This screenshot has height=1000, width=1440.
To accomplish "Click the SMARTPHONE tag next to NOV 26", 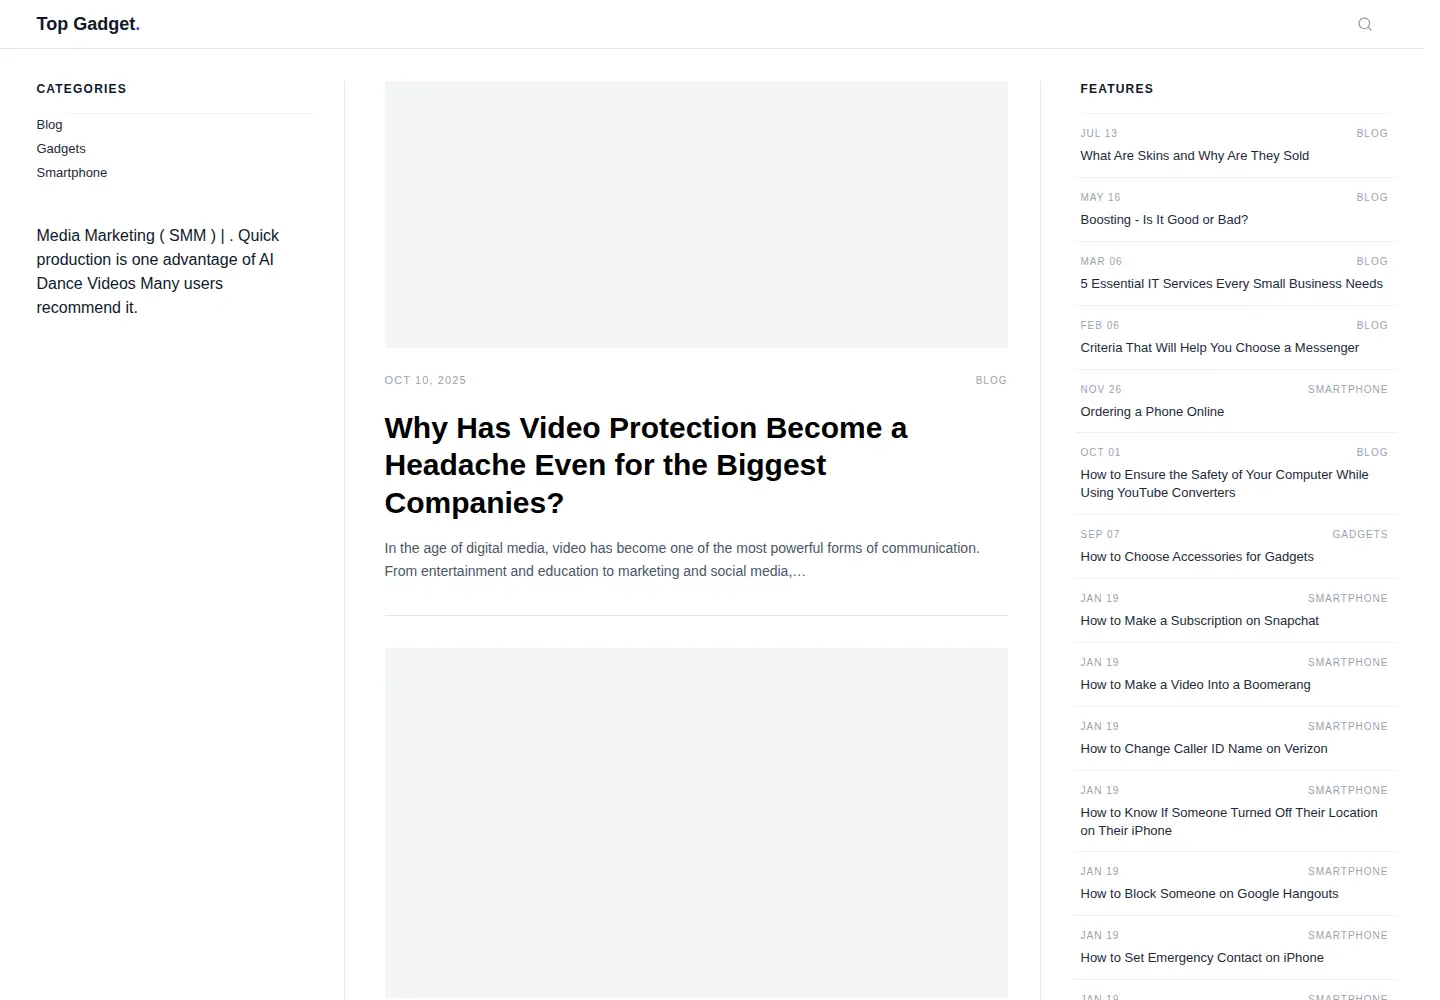I will pyautogui.click(x=1348, y=389).
